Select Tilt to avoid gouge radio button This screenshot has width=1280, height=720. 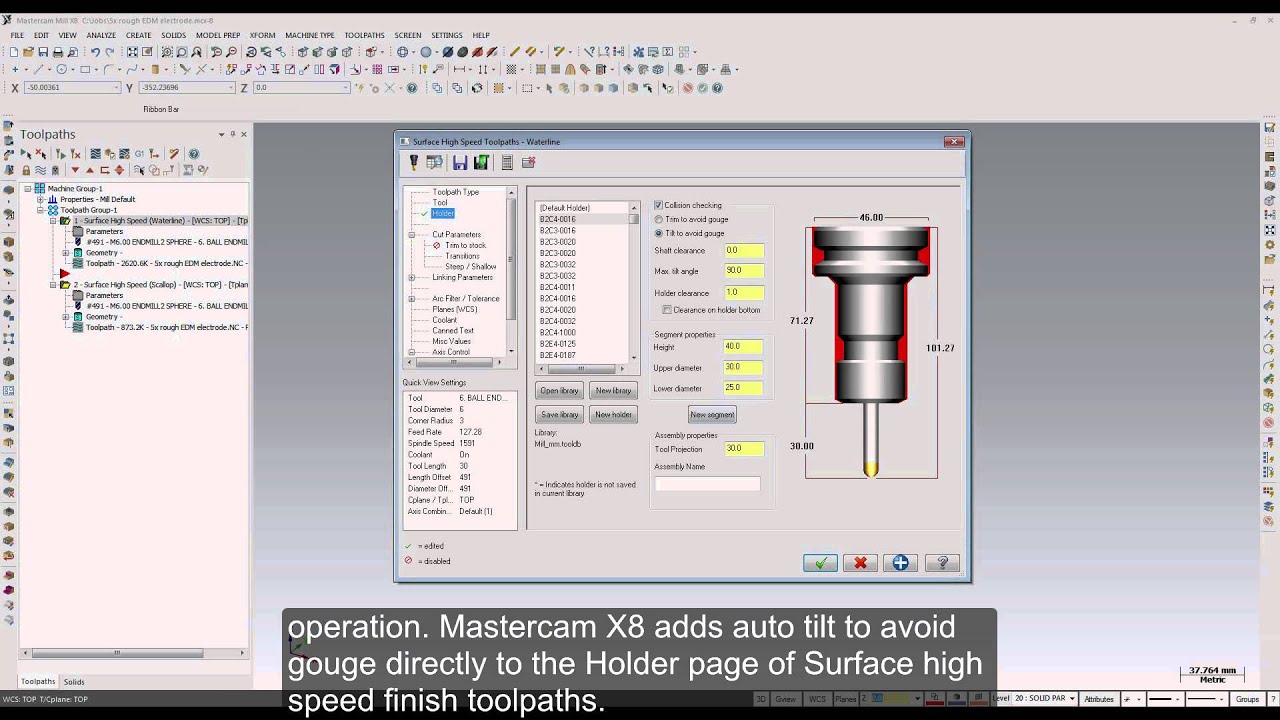click(658, 233)
